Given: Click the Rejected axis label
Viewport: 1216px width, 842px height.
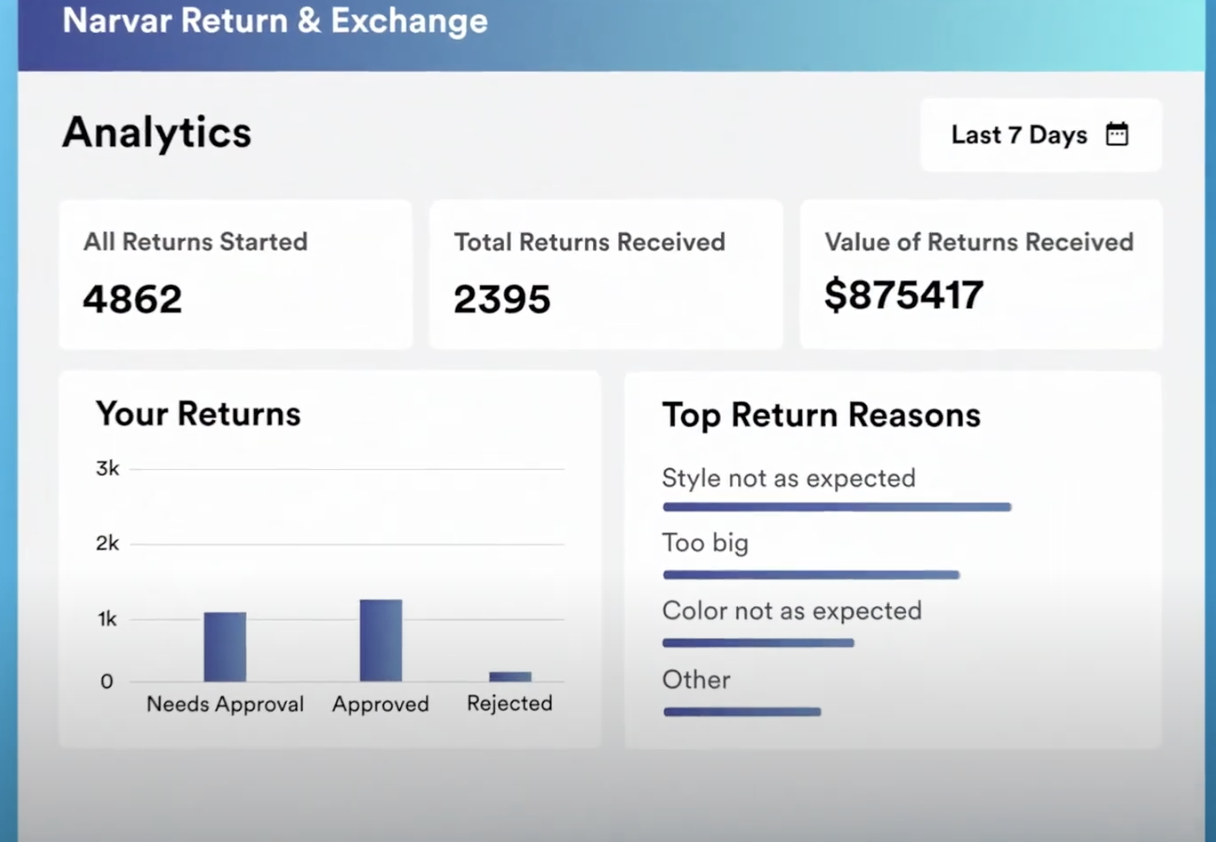Looking at the screenshot, I should pos(510,703).
